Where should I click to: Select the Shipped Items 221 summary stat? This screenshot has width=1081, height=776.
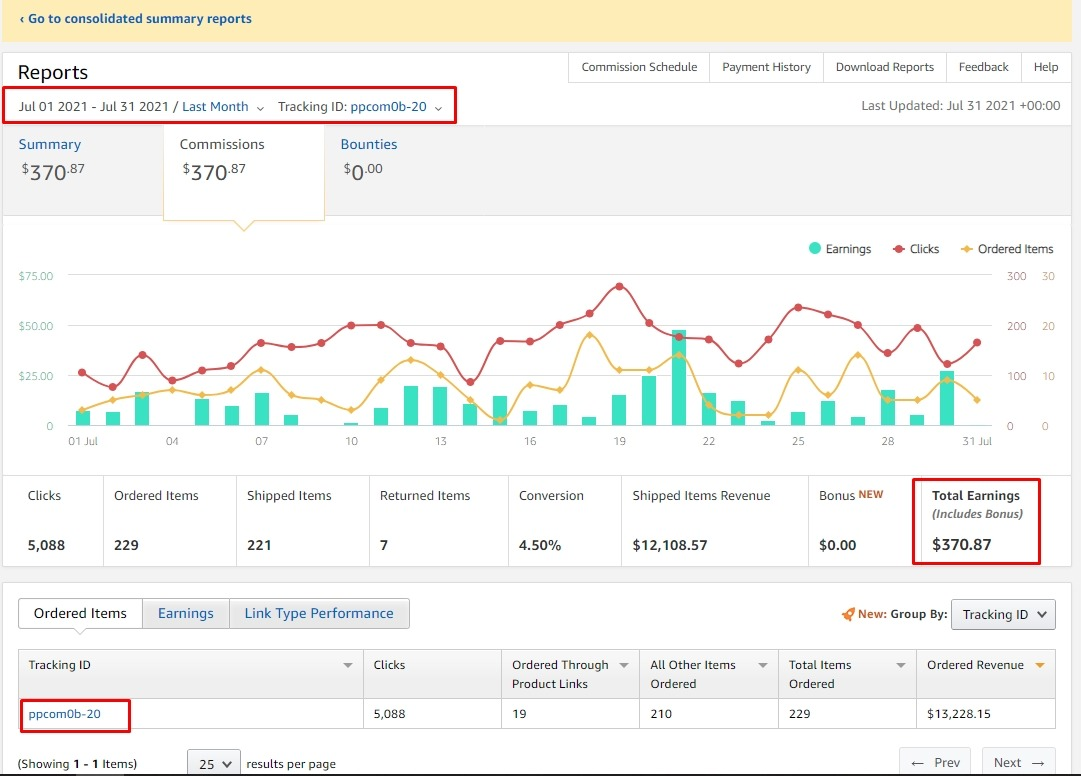click(x=303, y=521)
